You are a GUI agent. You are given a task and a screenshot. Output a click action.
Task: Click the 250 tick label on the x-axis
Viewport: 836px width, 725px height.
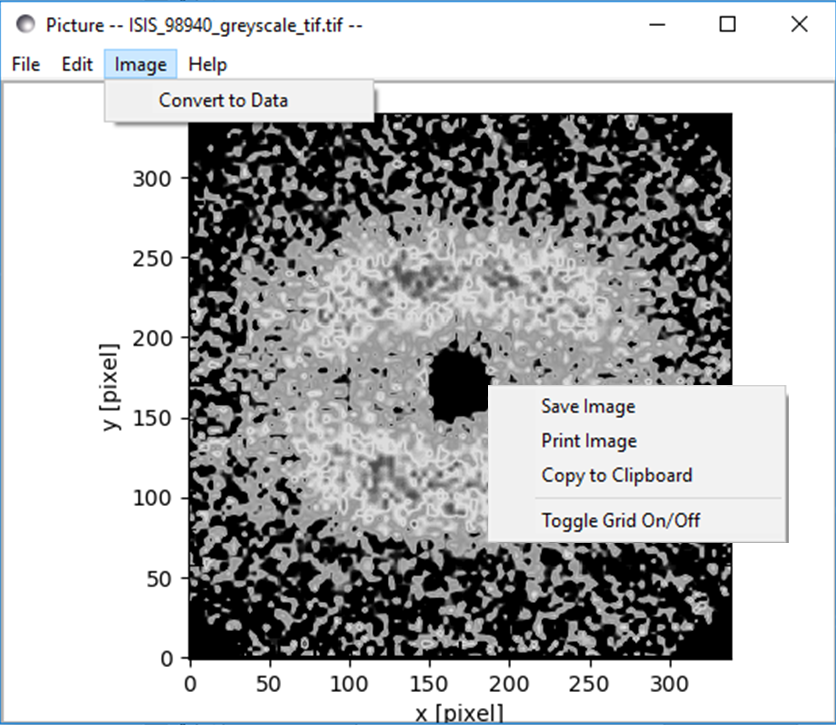coord(589,683)
